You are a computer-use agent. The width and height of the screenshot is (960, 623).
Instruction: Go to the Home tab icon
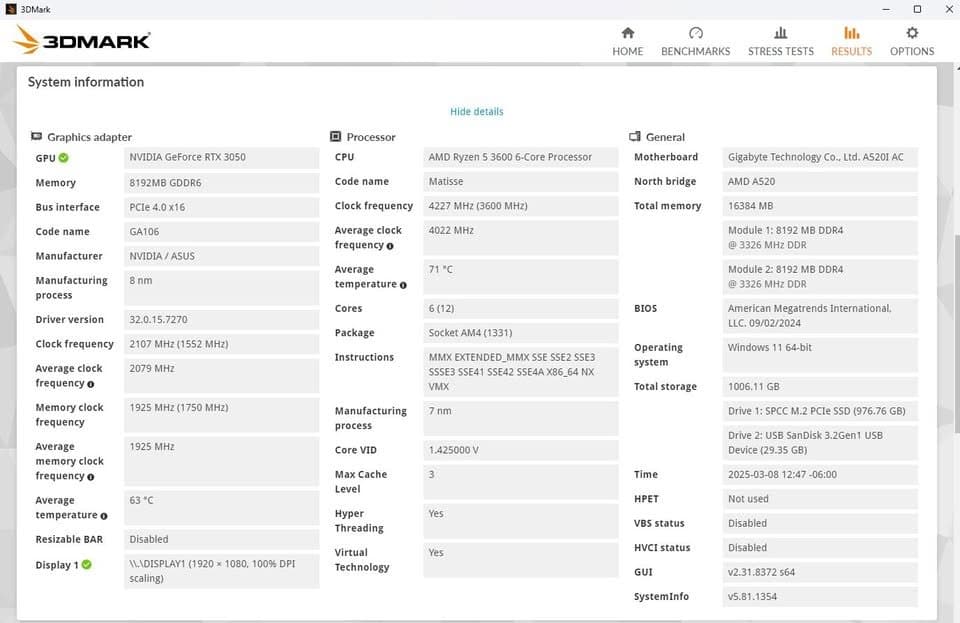[x=628, y=33]
